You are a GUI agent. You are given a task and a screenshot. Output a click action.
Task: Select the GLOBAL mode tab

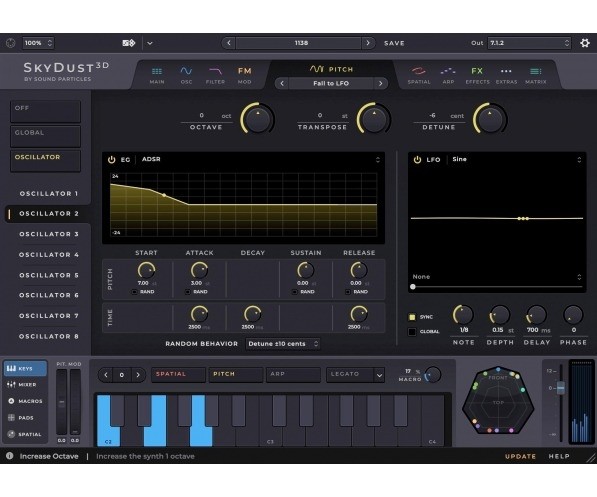pos(45,136)
